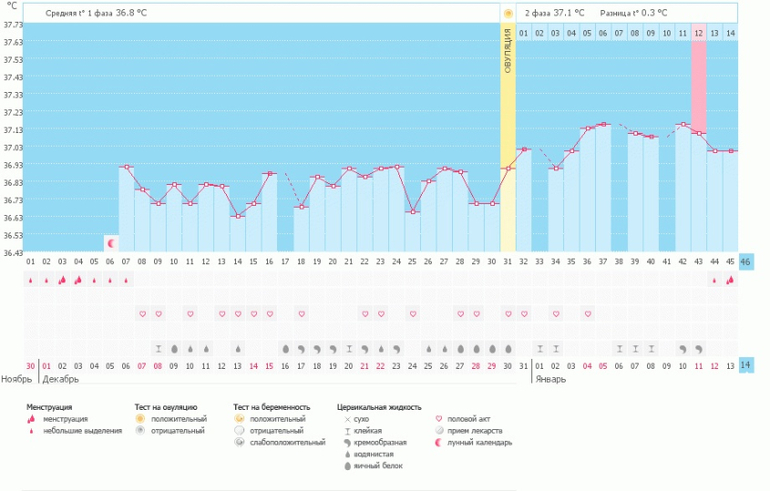Viewport: 770px width, 491px height.
Task: Click the 'Тест на беременность' legend heading
Action: click(x=272, y=407)
